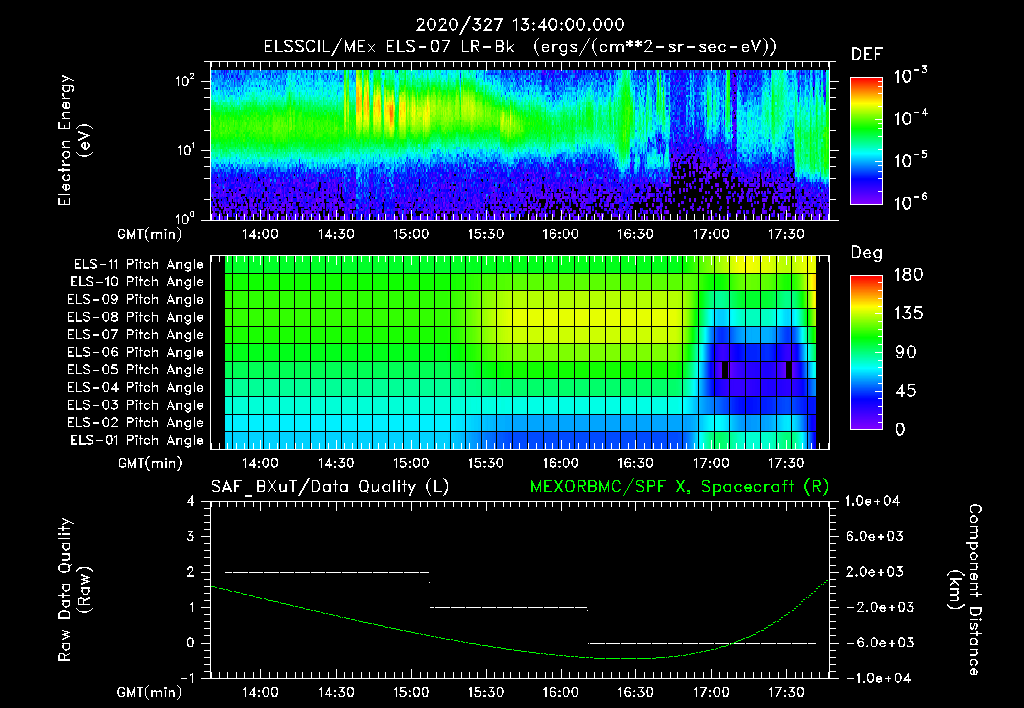Screen dimensions: 1024x708
Task: Click the Deg pitch angle color bar
Action: 867,352
